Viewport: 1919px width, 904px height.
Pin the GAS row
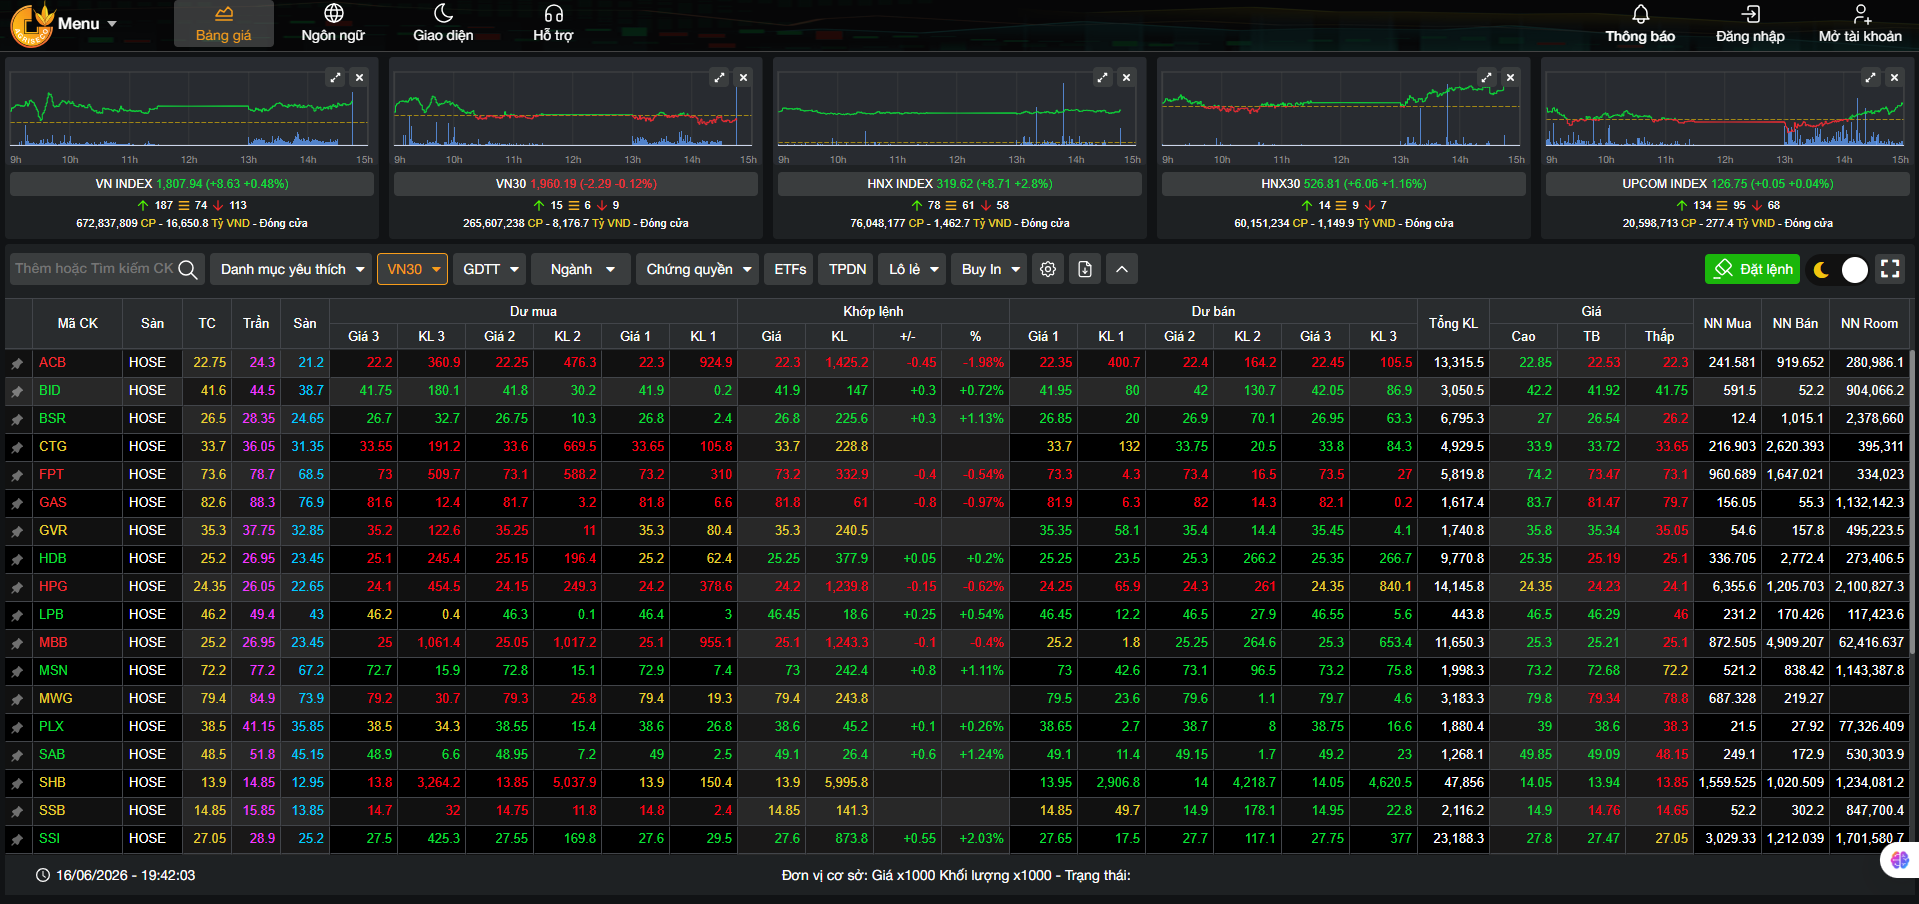(17, 503)
